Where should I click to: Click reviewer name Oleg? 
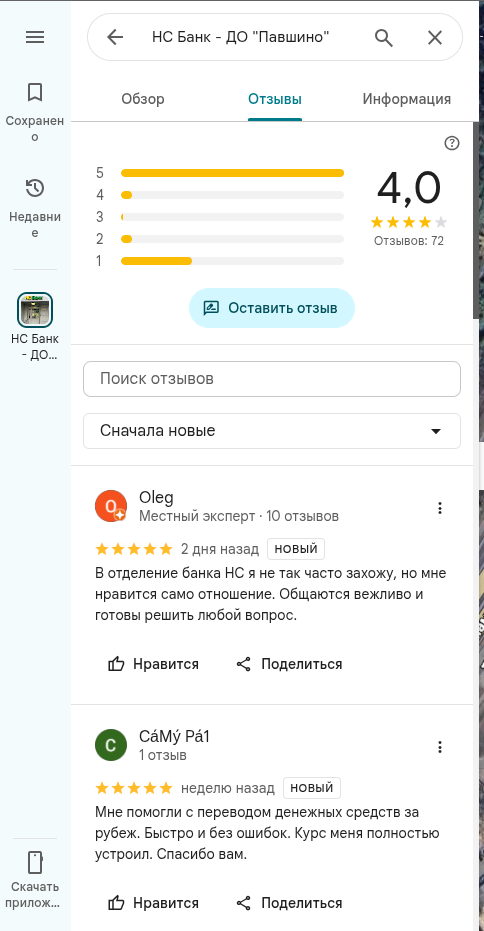[156, 498]
